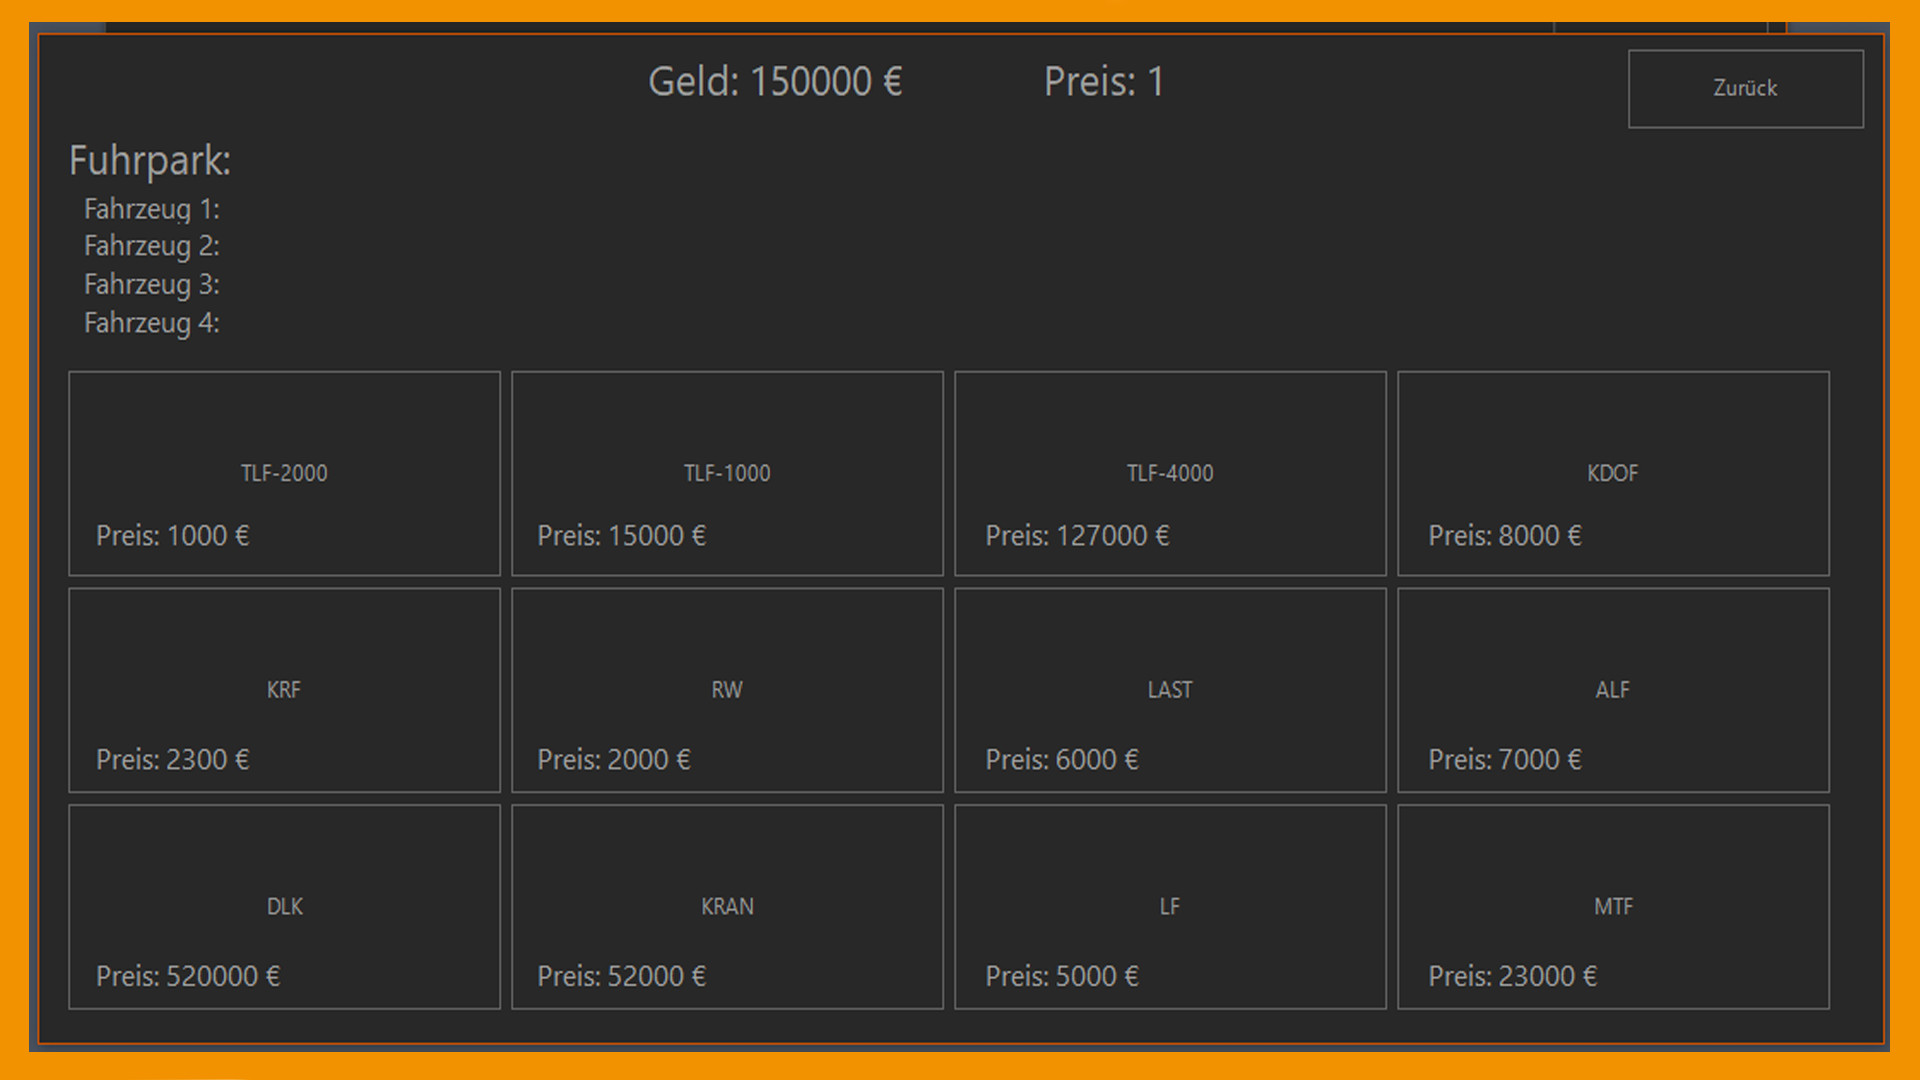Select the TLF-1000 vehicle tile
This screenshot has height=1080, width=1920.
(x=727, y=473)
